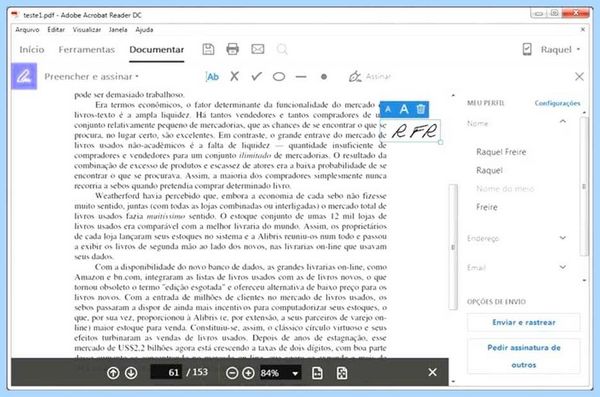Decrease signature size with small A
Screen dimensions: 600x397
pos(388,109)
